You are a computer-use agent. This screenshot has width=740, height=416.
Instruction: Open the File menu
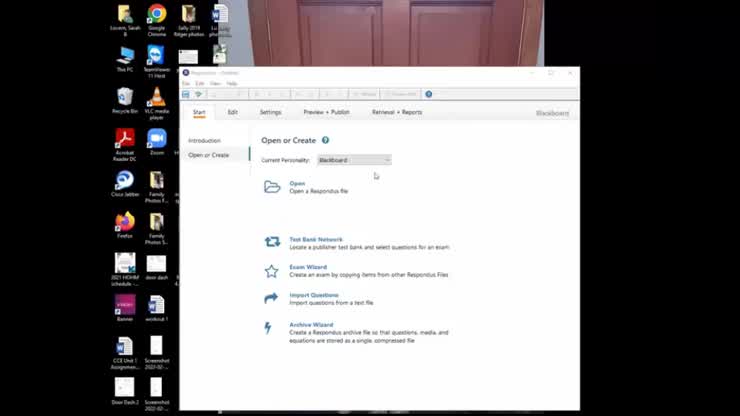[x=186, y=83]
